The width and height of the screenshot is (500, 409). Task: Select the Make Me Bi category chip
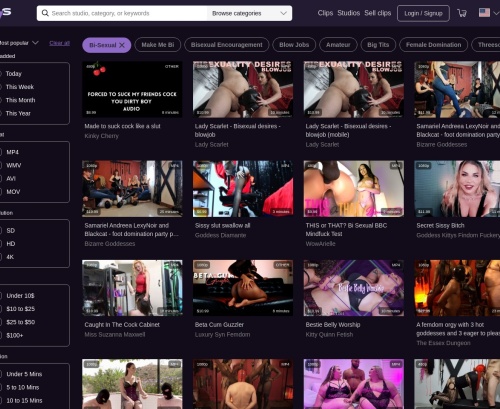point(158,45)
